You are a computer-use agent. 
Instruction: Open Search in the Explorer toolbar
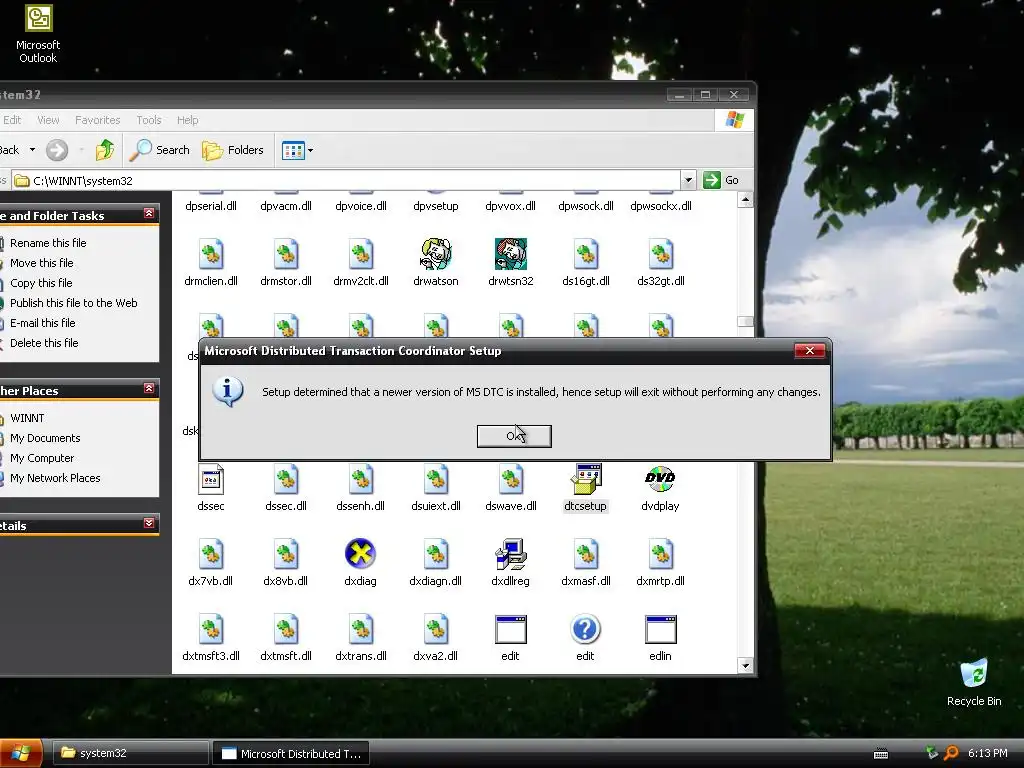tap(159, 150)
